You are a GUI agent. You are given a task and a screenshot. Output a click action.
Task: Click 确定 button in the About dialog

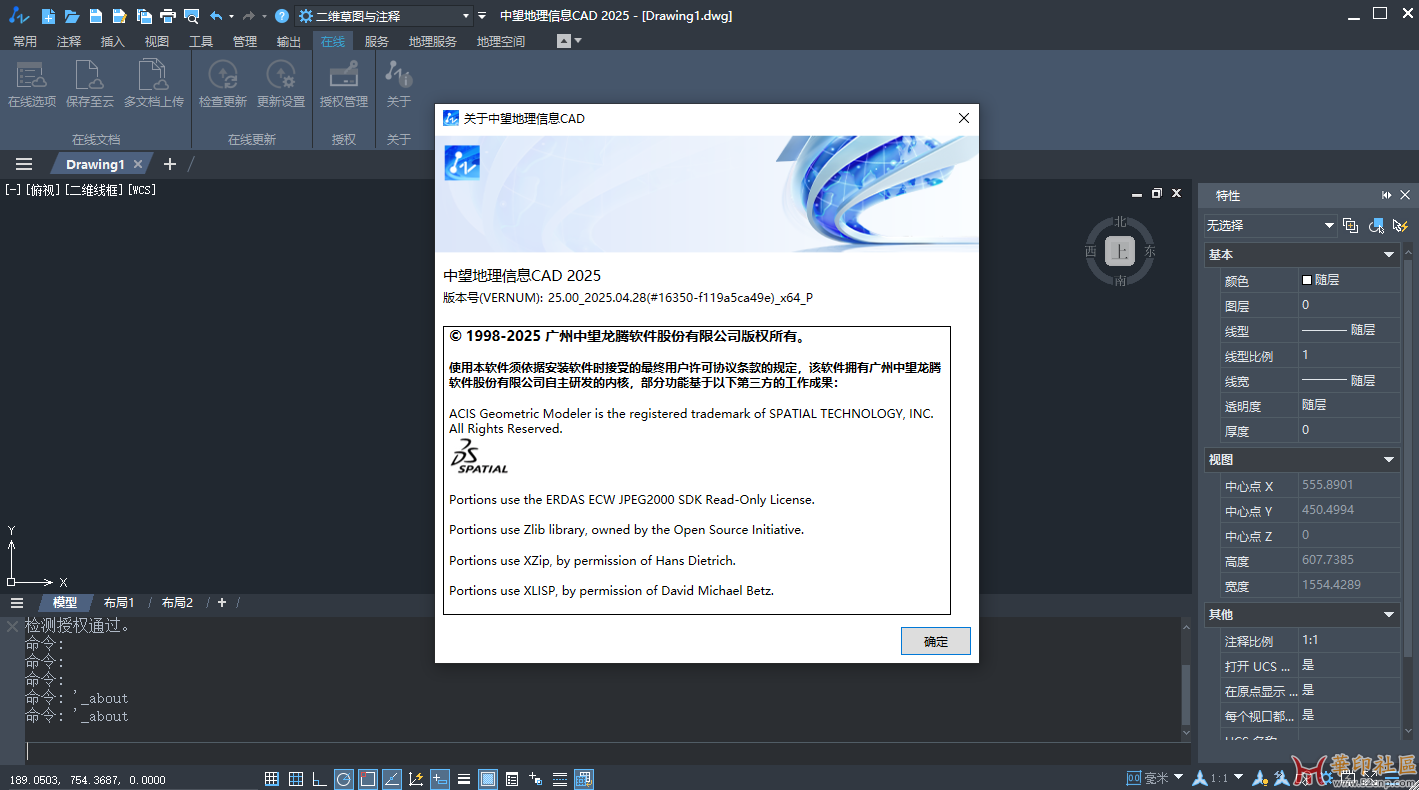(935, 641)
